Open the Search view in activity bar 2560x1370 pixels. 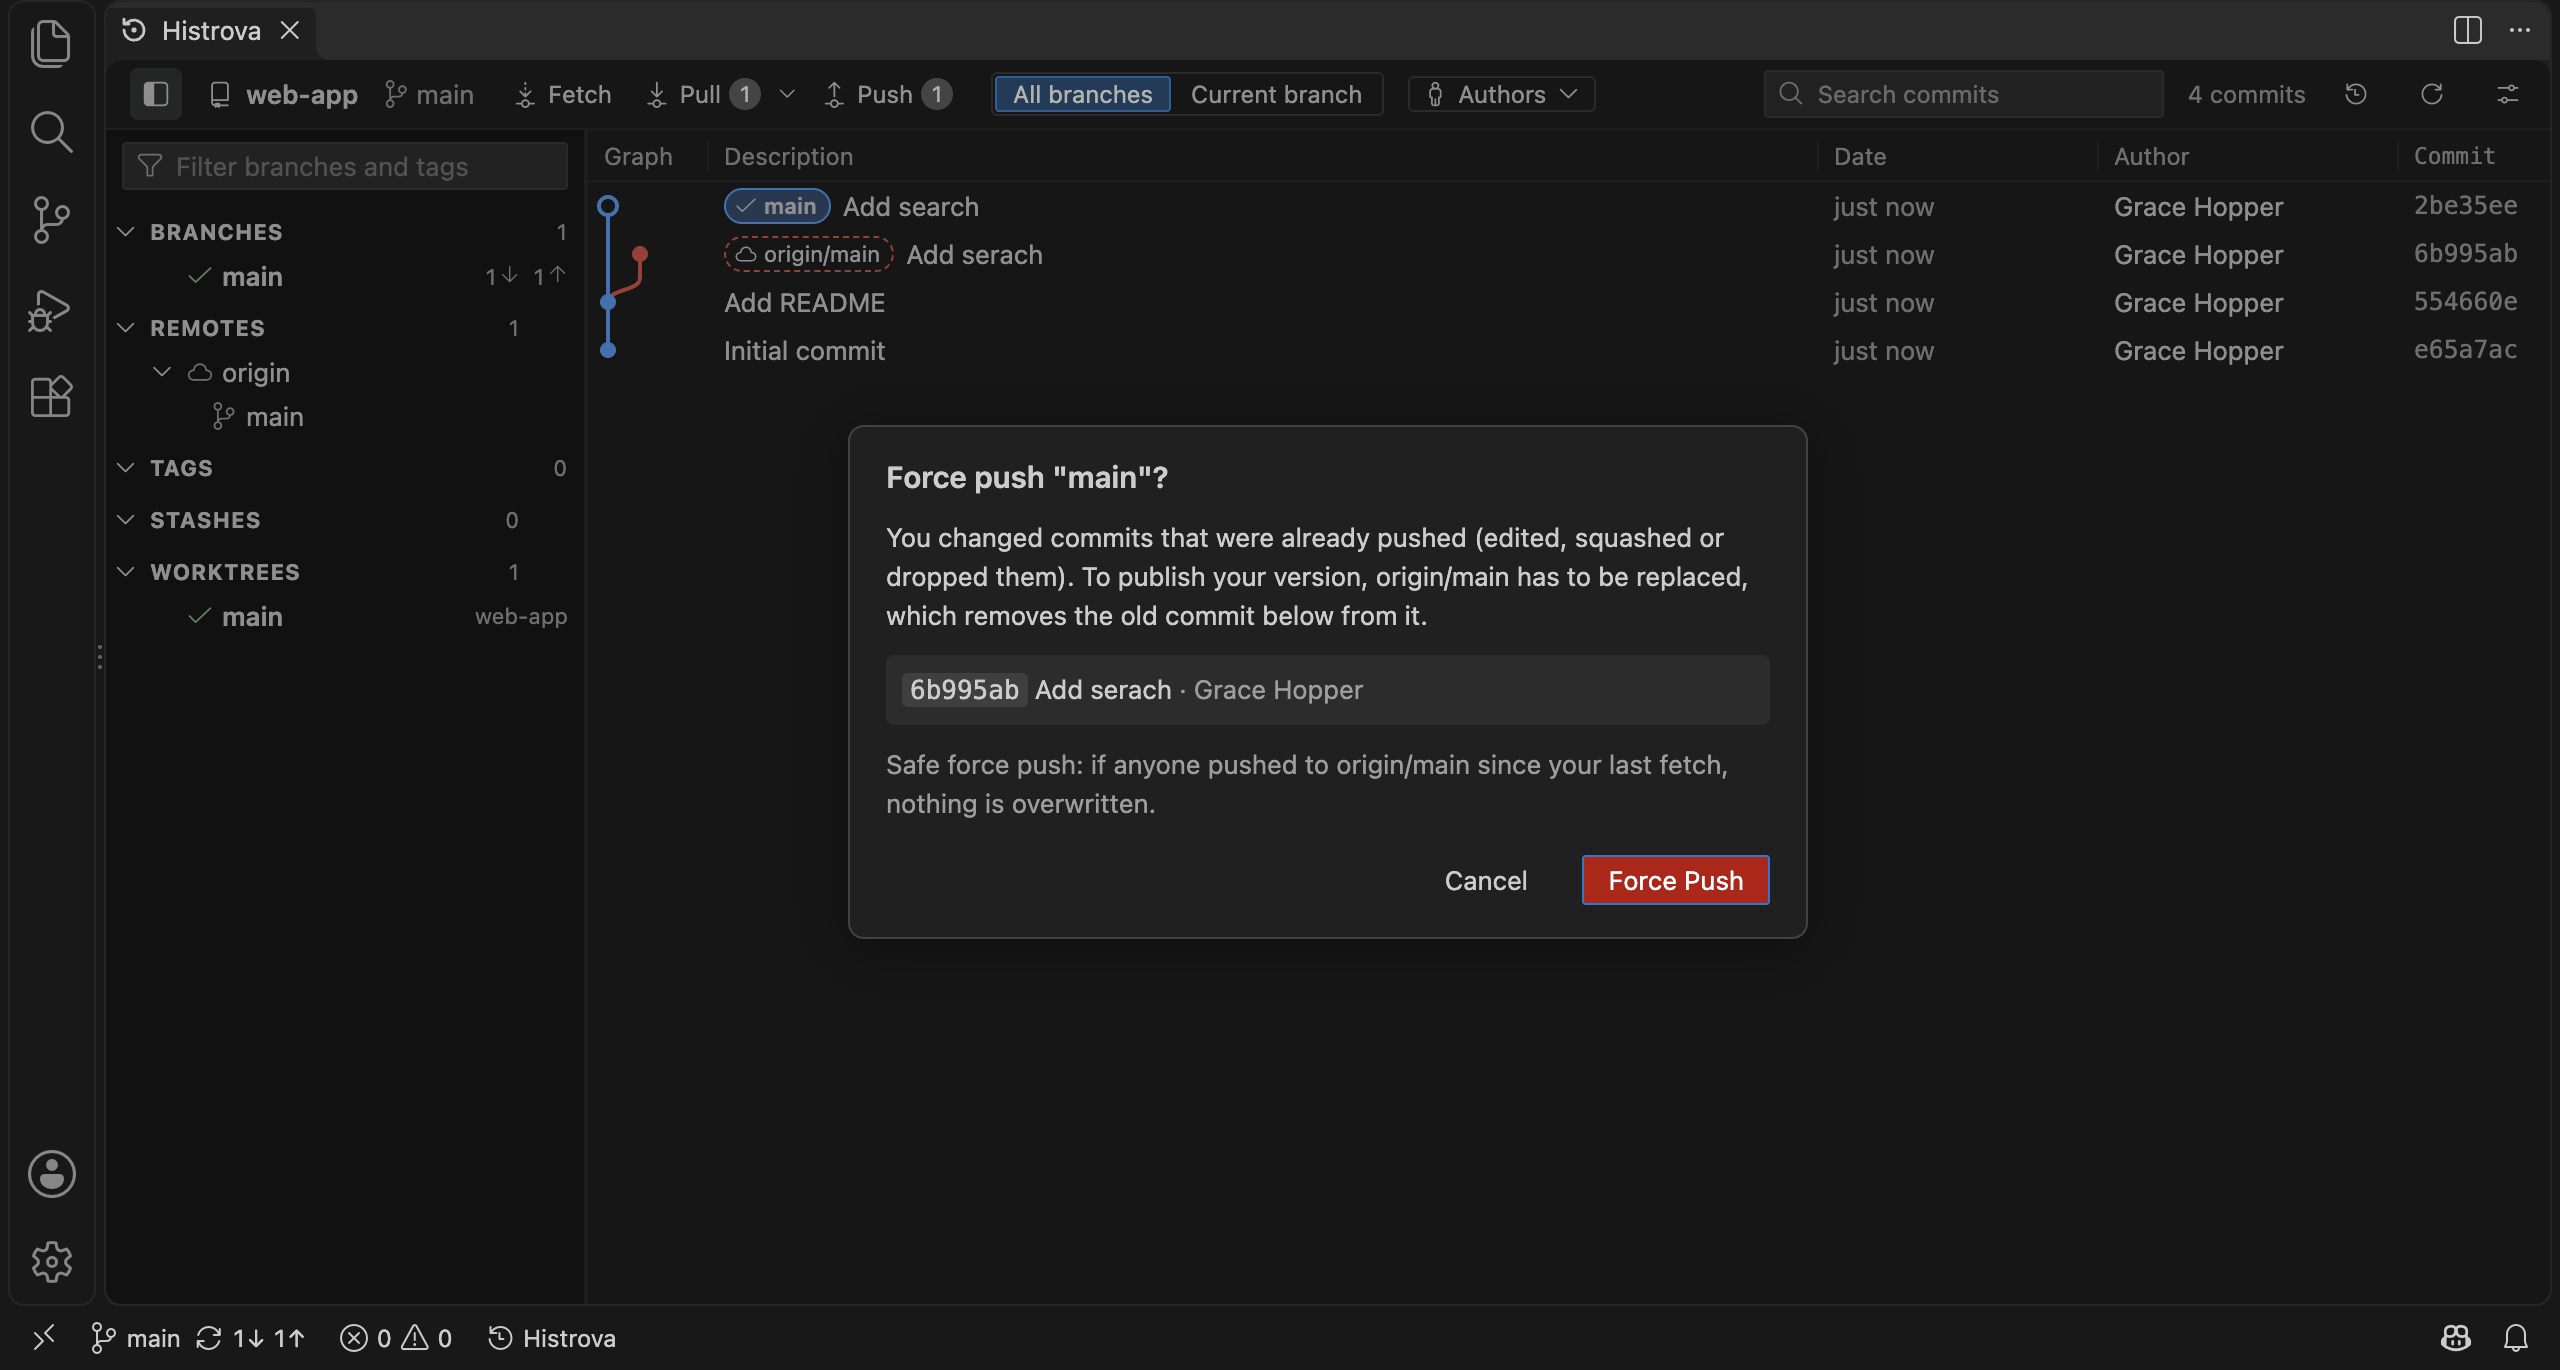click(51, 131)
